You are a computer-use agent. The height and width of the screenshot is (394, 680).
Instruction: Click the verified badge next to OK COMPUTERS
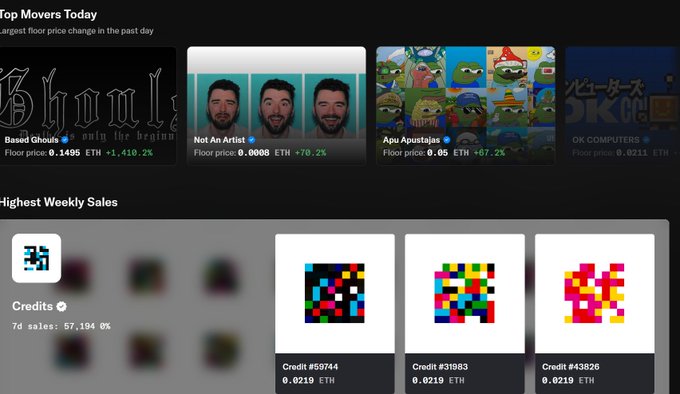coord(646,140)
